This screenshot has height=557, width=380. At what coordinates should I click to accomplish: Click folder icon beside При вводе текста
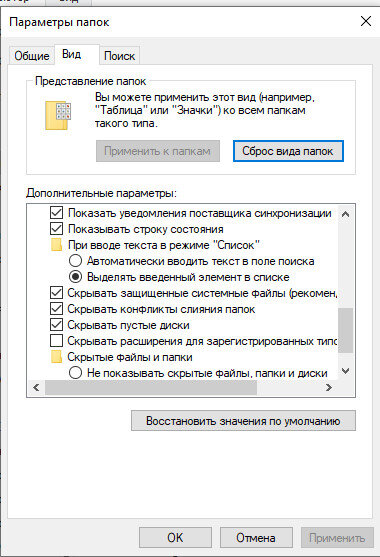pyautogui.click(x=56, y=245)
